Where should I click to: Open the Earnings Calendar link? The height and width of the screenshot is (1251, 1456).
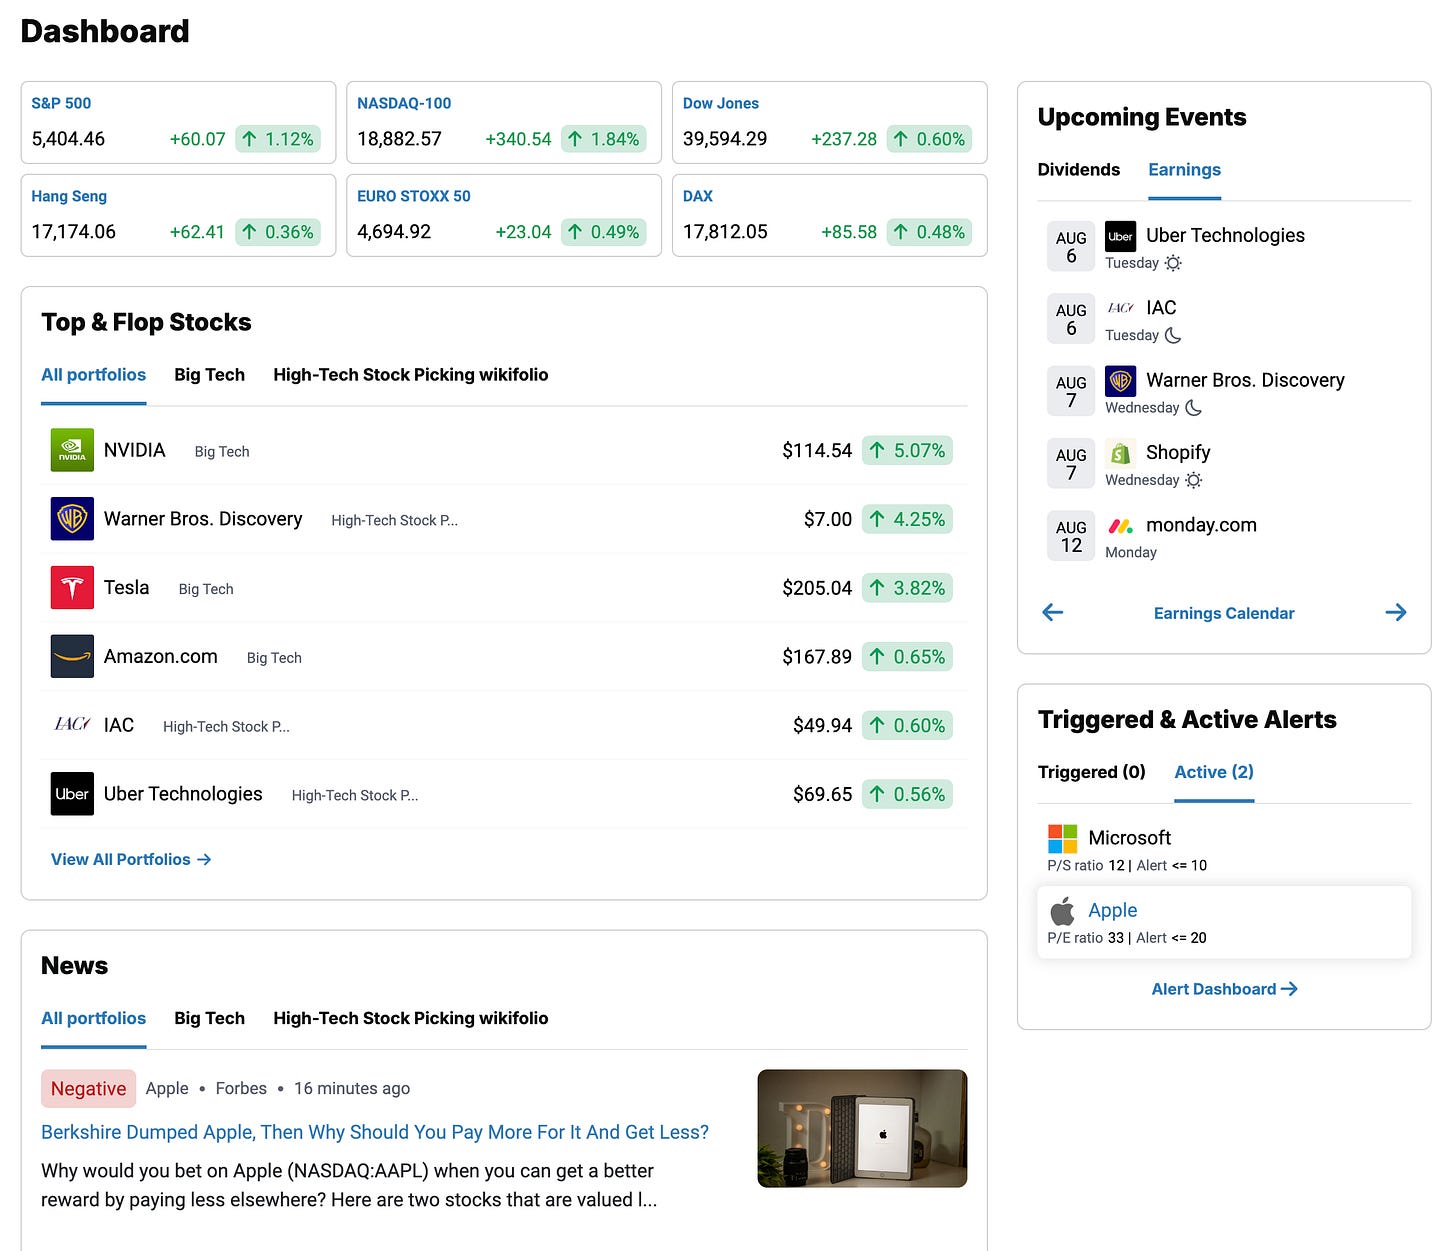coord(1224,613)
